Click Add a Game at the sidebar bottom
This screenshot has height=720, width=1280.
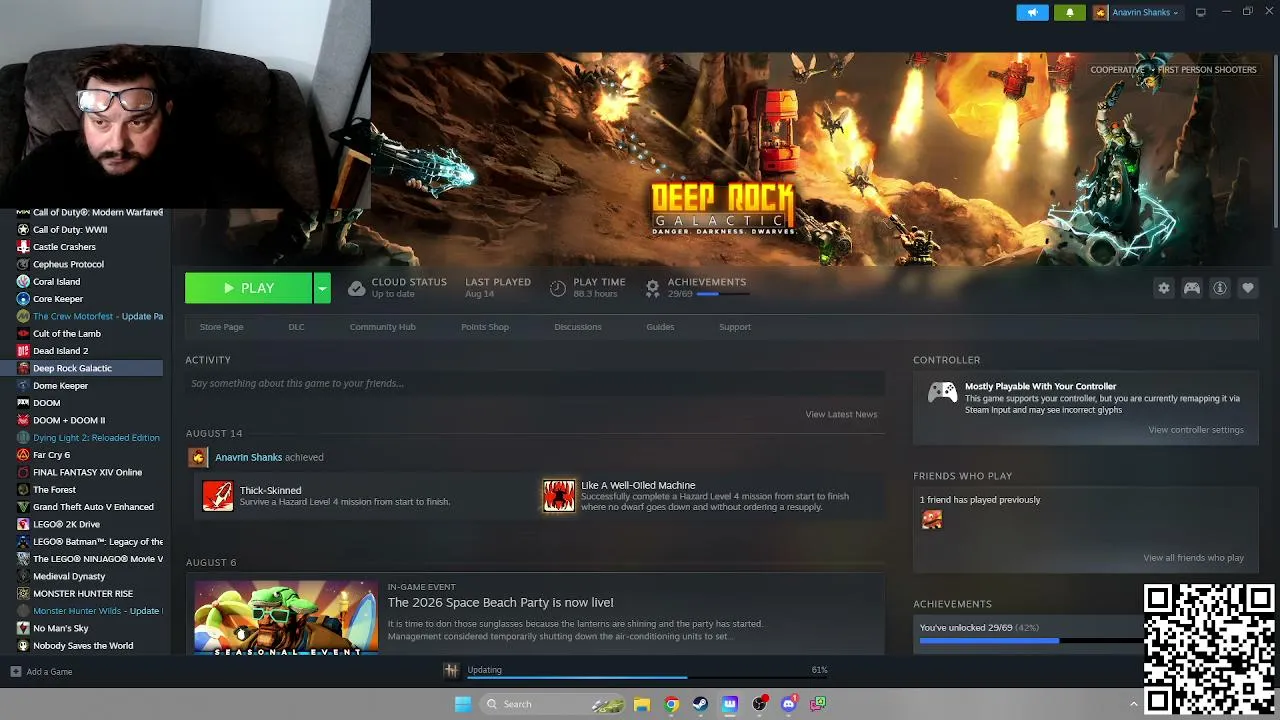(49, 672)
